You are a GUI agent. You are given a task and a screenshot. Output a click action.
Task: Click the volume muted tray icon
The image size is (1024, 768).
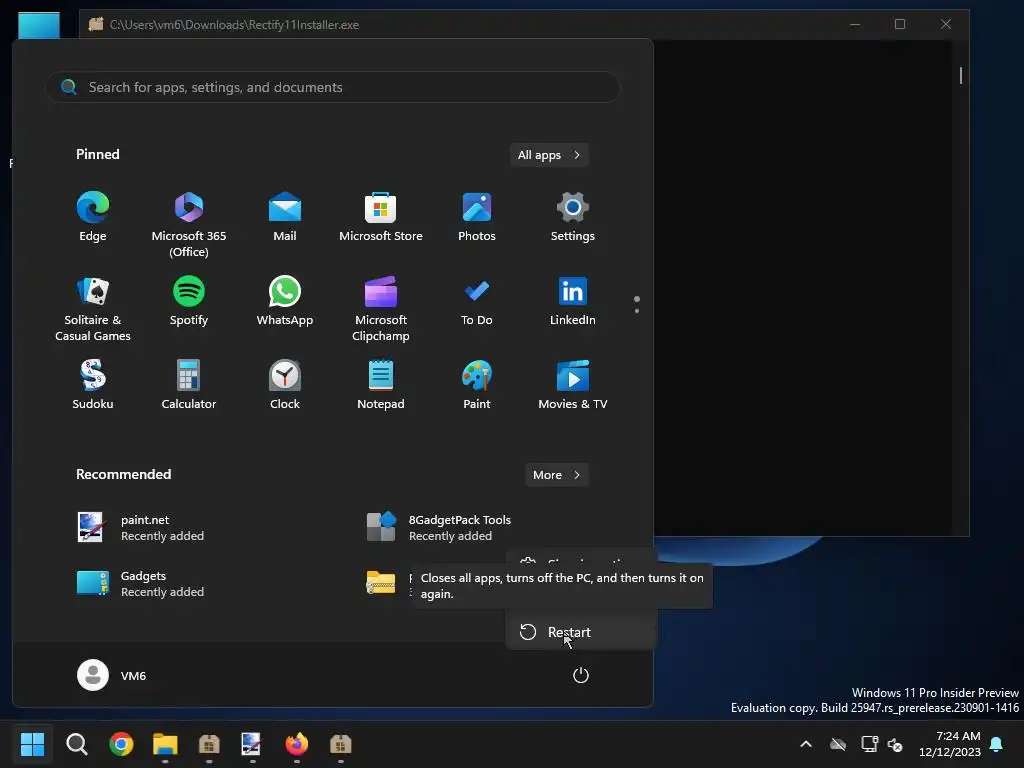pos(895,744)
